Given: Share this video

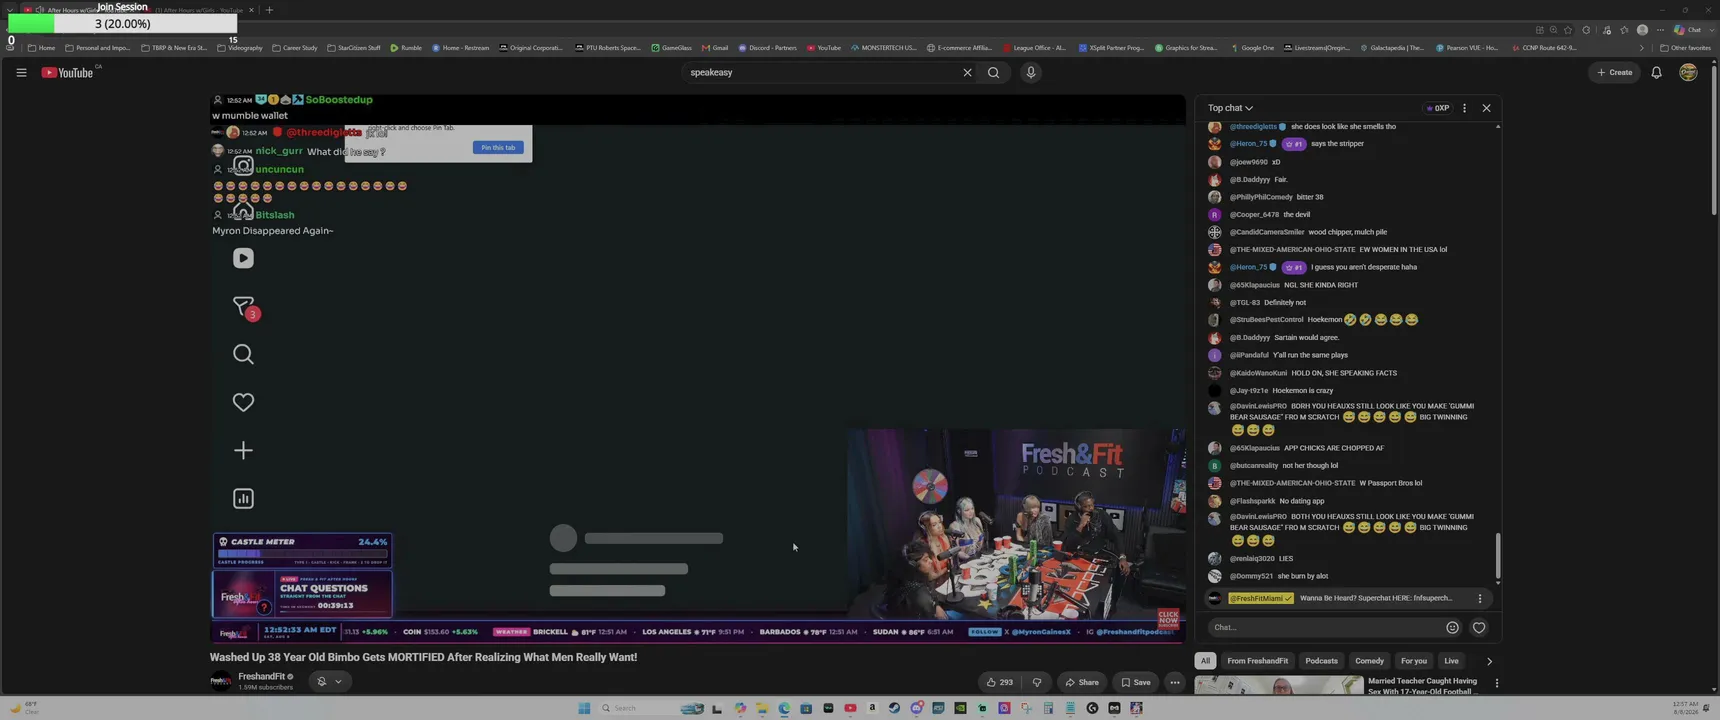Looking at the screenshot, I should coord(1082,682).
